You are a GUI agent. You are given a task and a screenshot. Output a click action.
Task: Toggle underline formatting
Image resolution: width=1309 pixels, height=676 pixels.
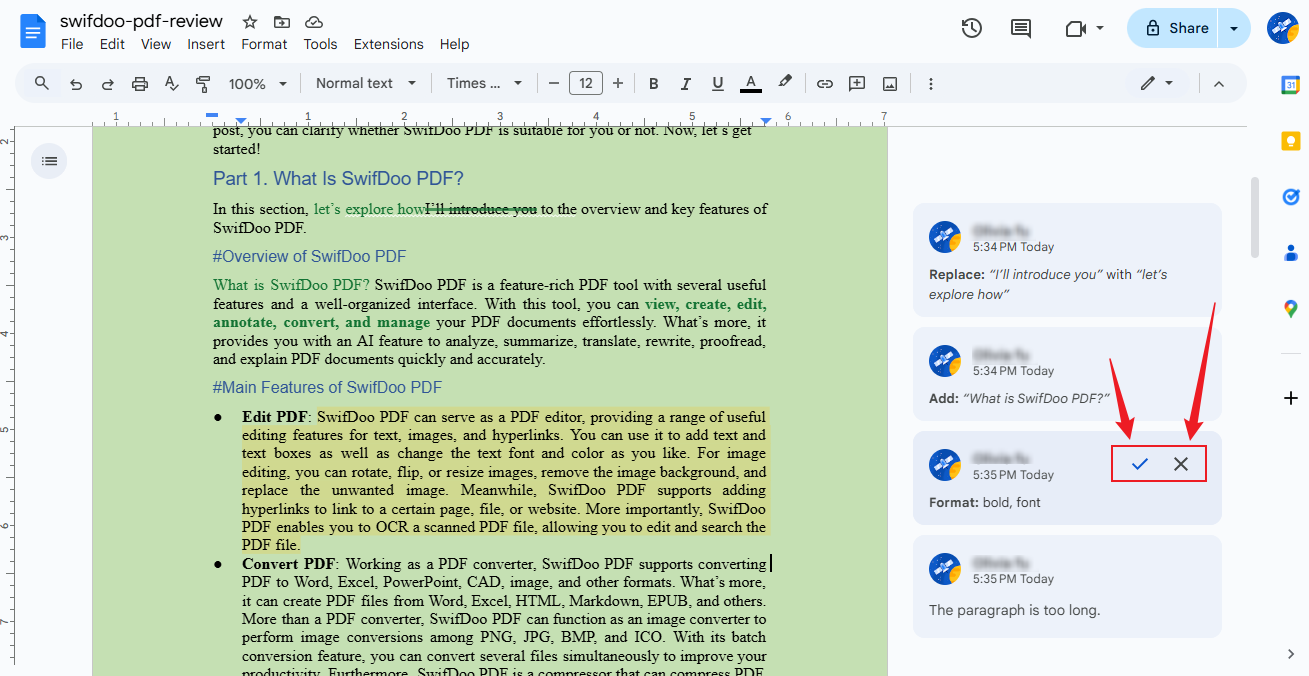tap(718, 84)
